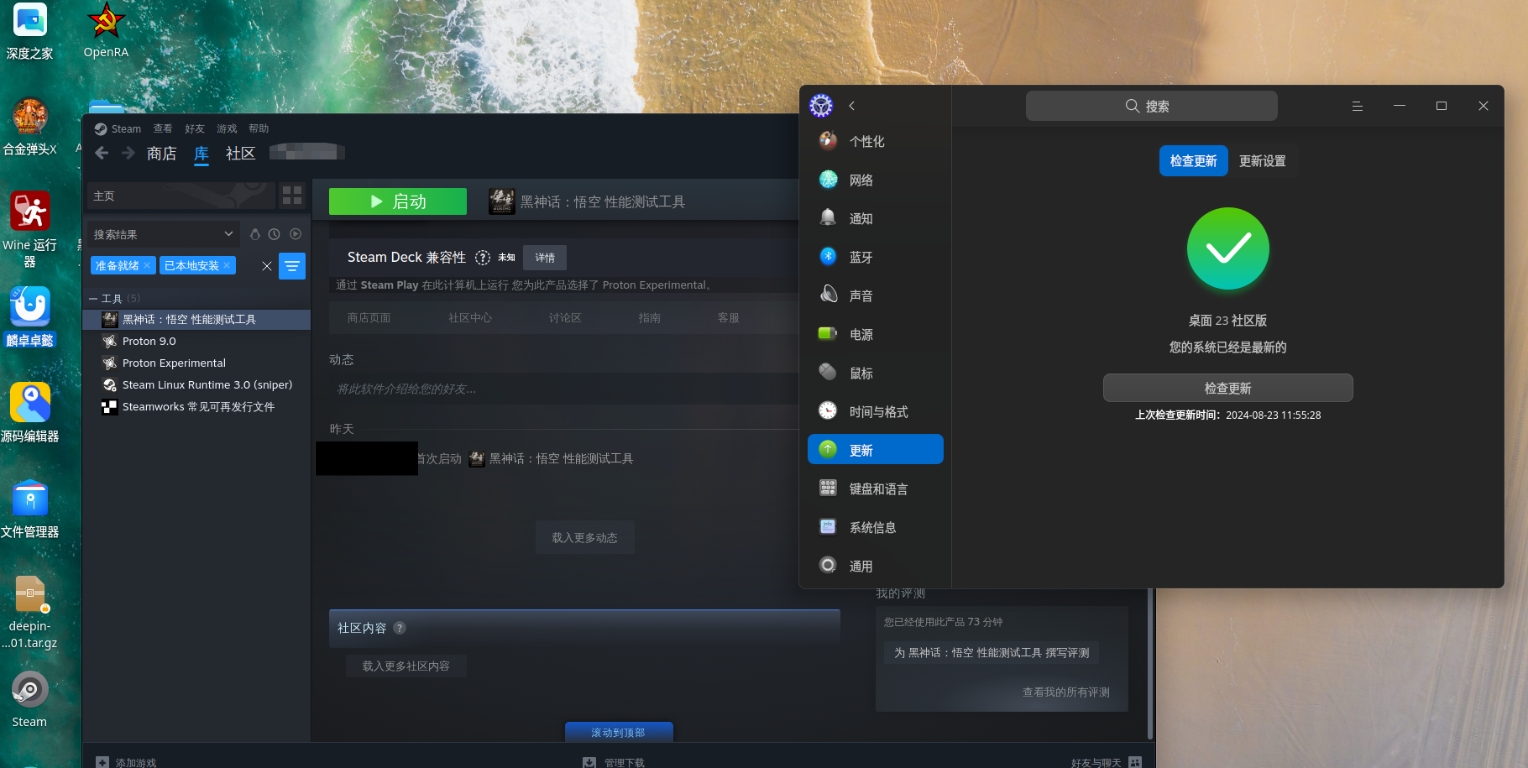Image resolution: width=1528 pixels, height=768 pixels.
Task: Open the 好友 menu in Steam
Action: 194,129
